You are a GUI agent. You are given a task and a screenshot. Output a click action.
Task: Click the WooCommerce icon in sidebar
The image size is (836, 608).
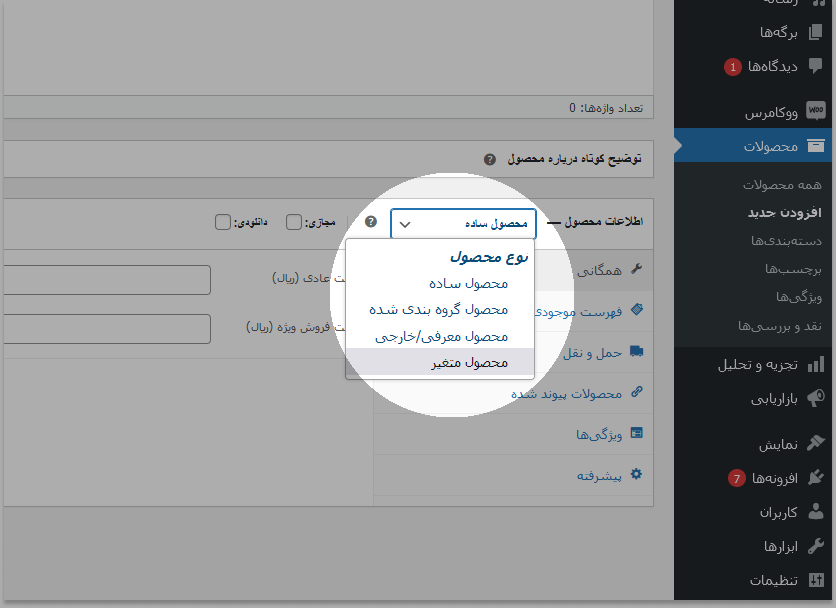coord(815,112)
